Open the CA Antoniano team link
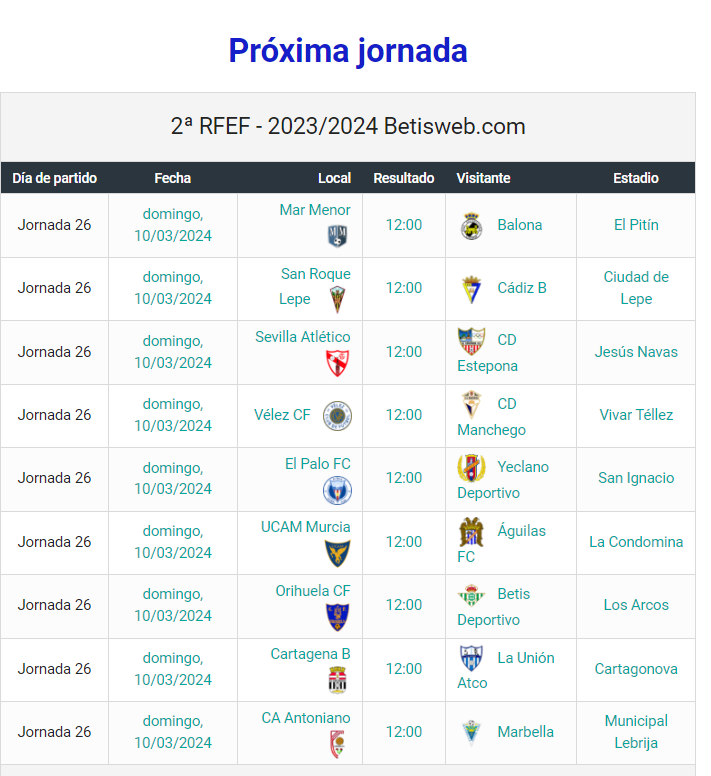Image resolution: width=711 pixels, height=776 pixels. pyautogui.click(x=306, y=718)
